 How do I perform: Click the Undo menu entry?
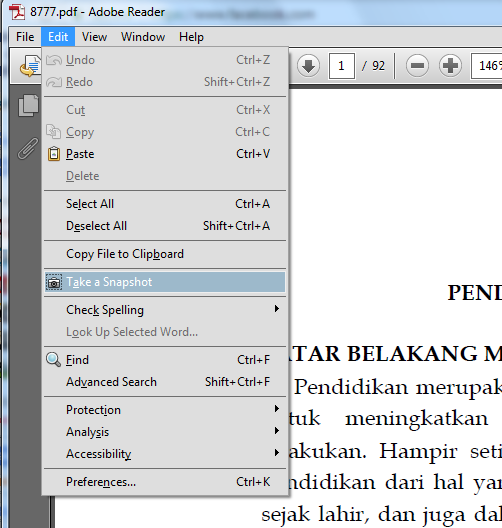[165, 60]
